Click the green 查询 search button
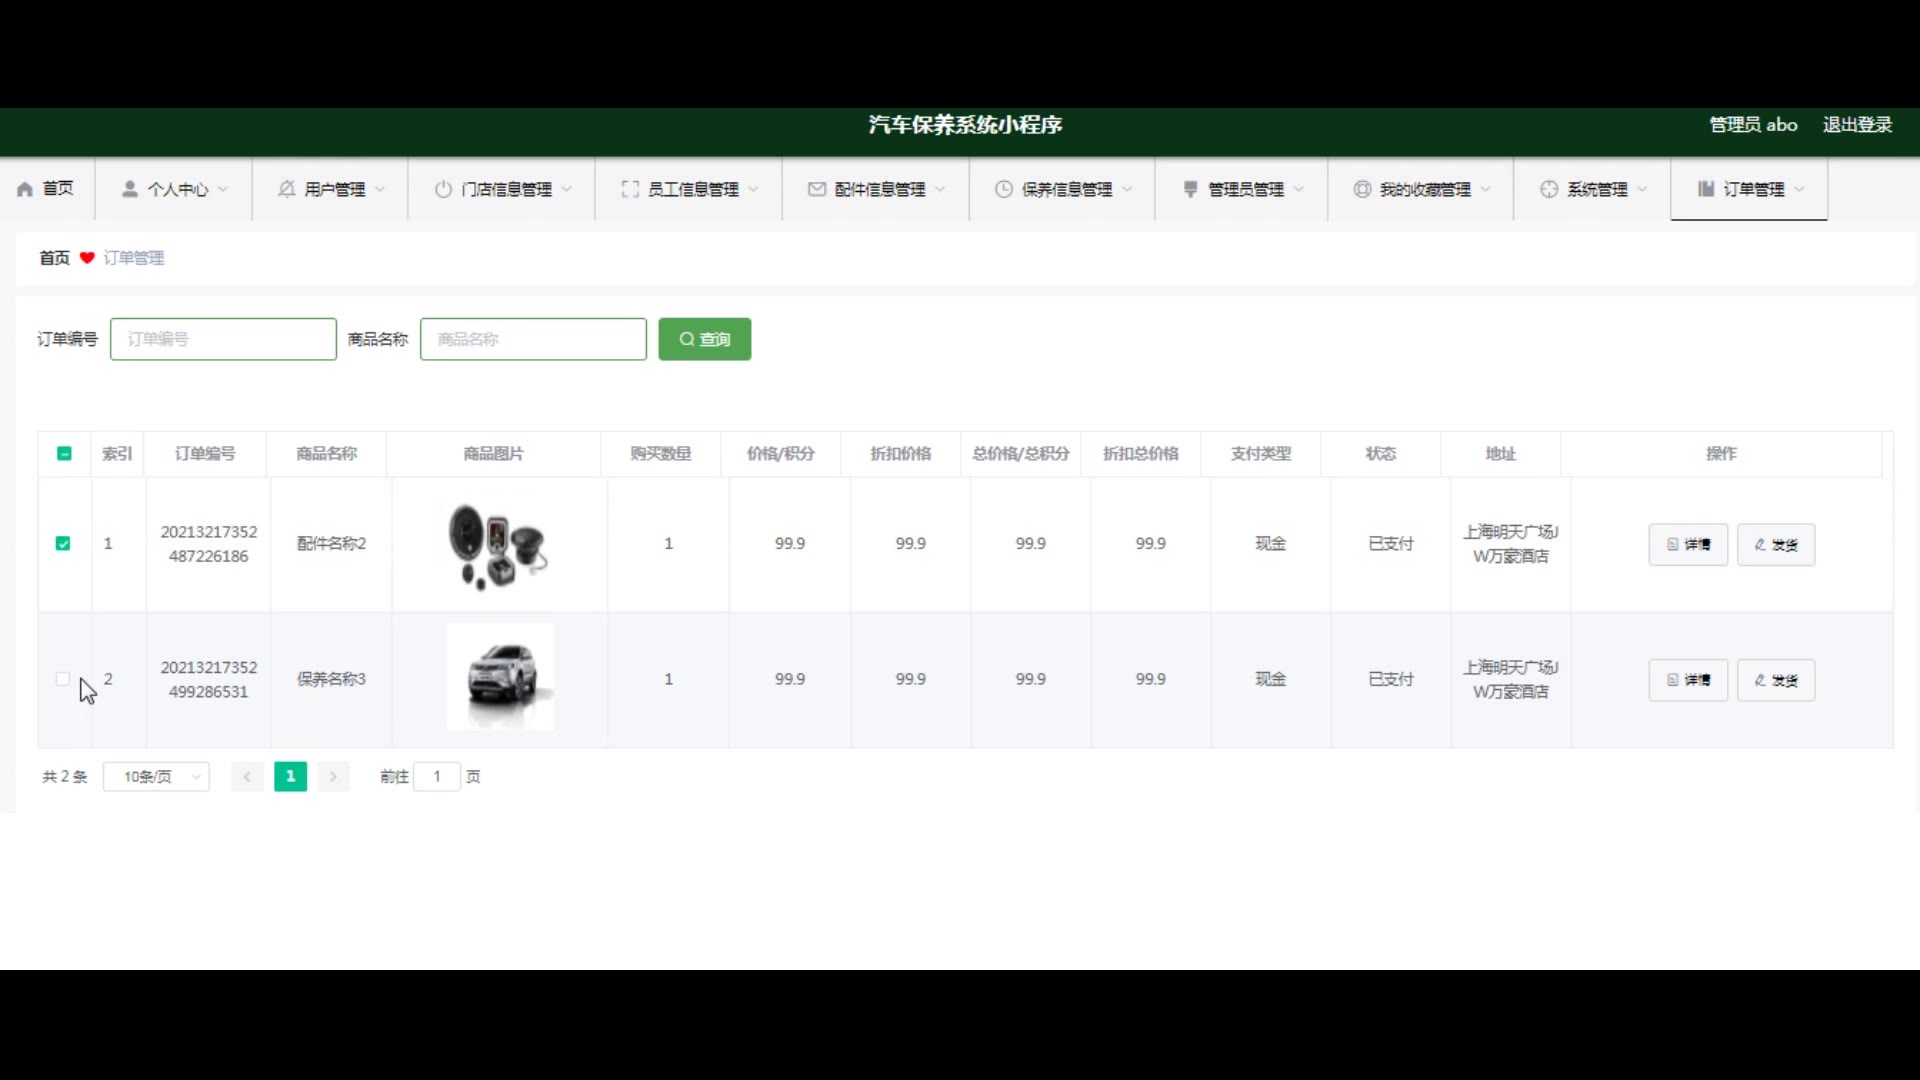Screen dimensions: 1920x1080 pyautogui.click(x=704, y=339)
